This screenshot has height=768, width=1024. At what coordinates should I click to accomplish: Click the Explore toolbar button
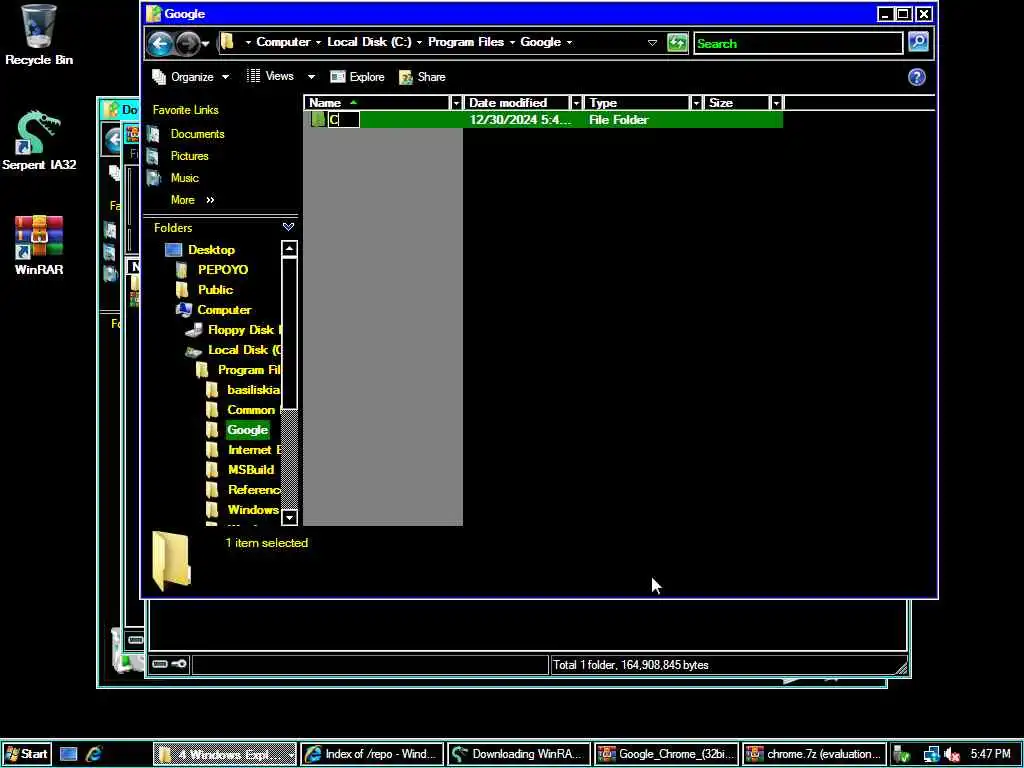pos(357,77)
